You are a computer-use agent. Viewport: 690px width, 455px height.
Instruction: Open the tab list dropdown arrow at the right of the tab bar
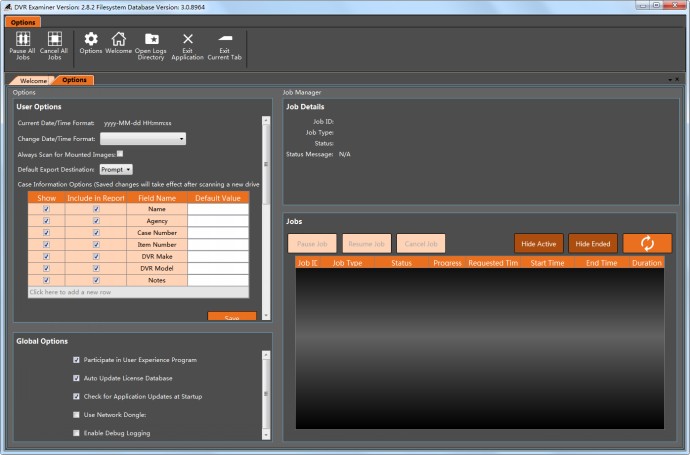[670, 80]
